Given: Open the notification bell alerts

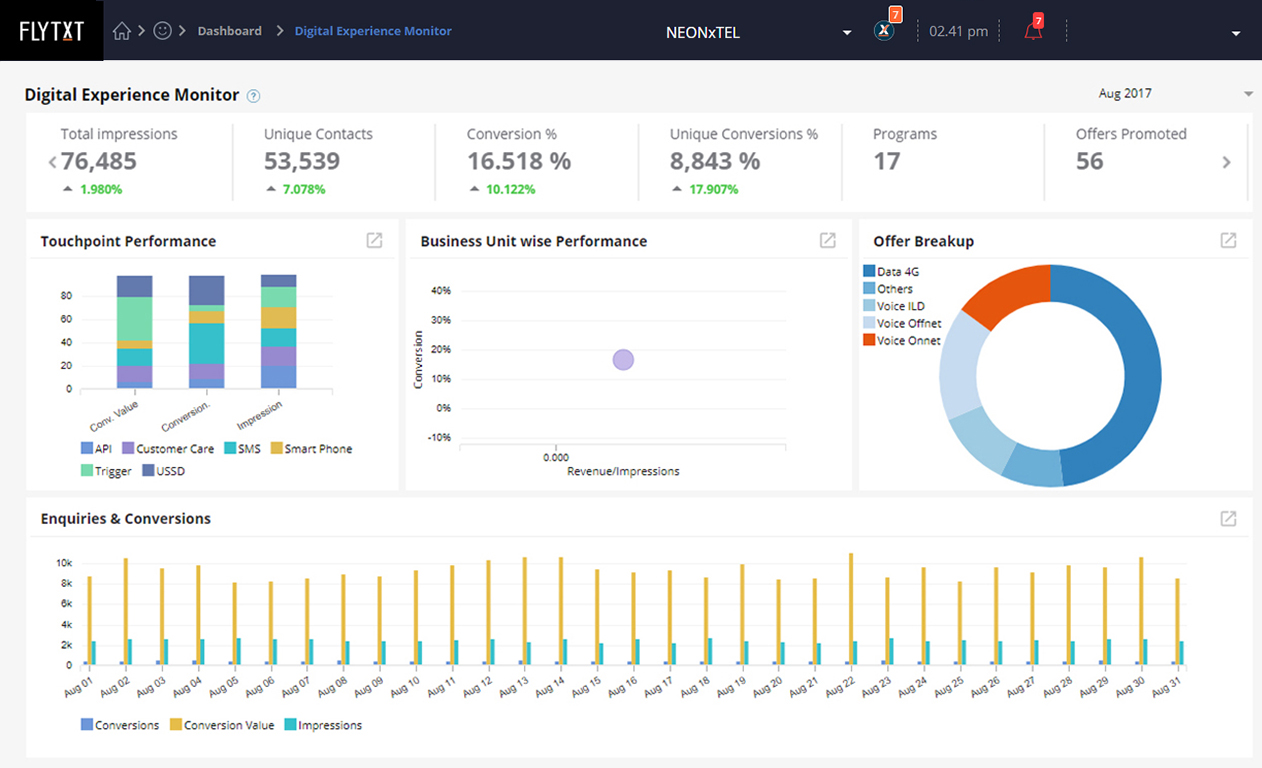Looking at the screenshot, I should (1033, 31).
